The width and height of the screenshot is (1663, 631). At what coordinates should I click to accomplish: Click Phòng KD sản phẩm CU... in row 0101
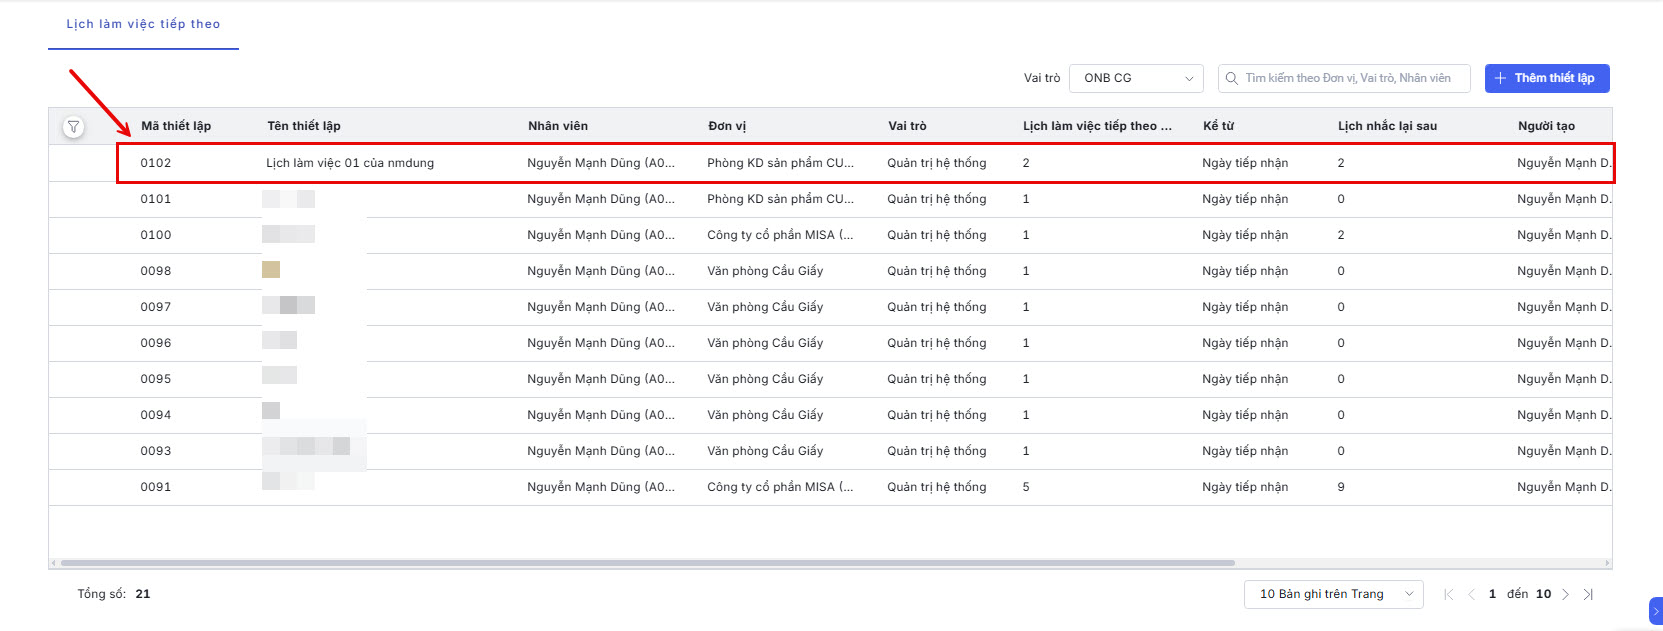pos(780,199)
